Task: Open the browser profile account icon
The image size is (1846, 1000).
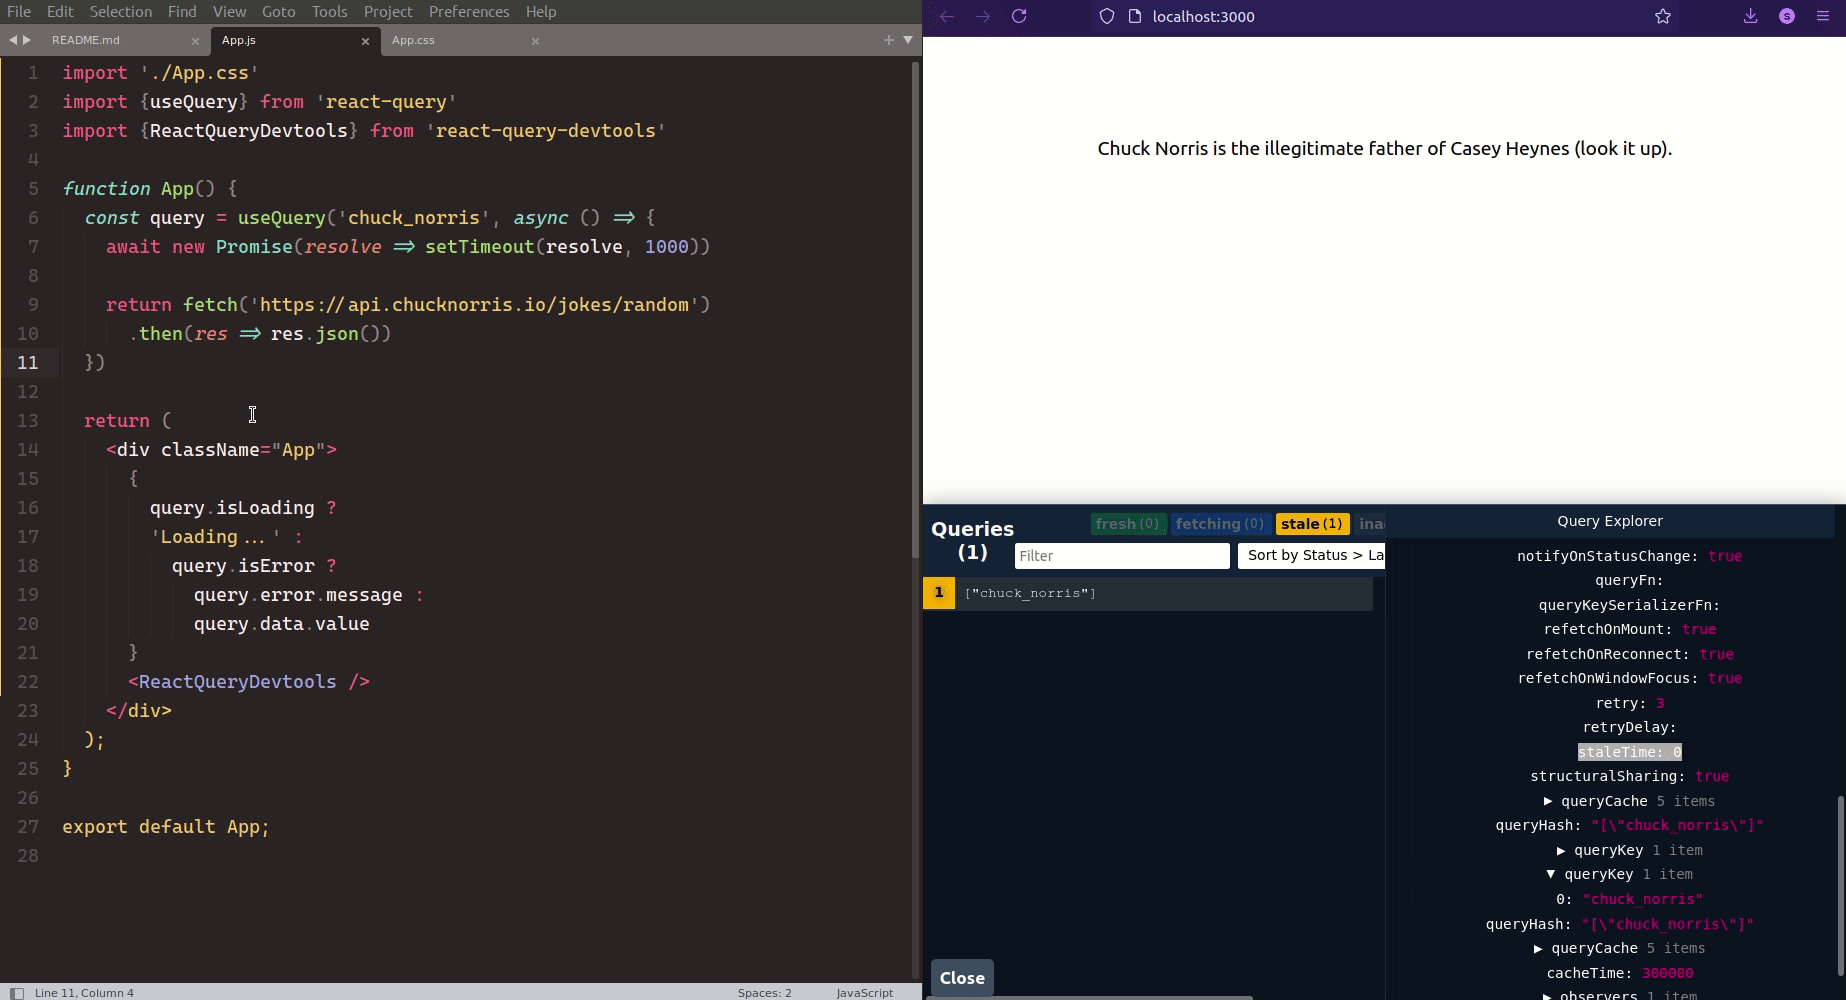Action: tap(1787, 16)
